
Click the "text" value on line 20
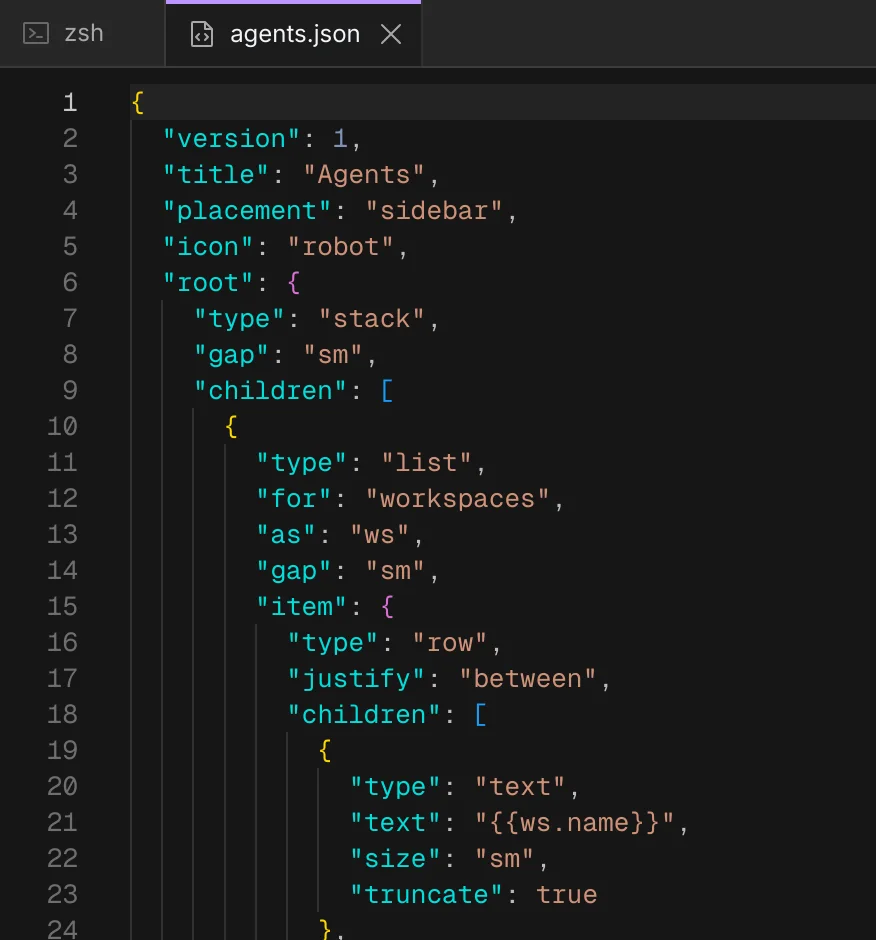click(519, 787)
